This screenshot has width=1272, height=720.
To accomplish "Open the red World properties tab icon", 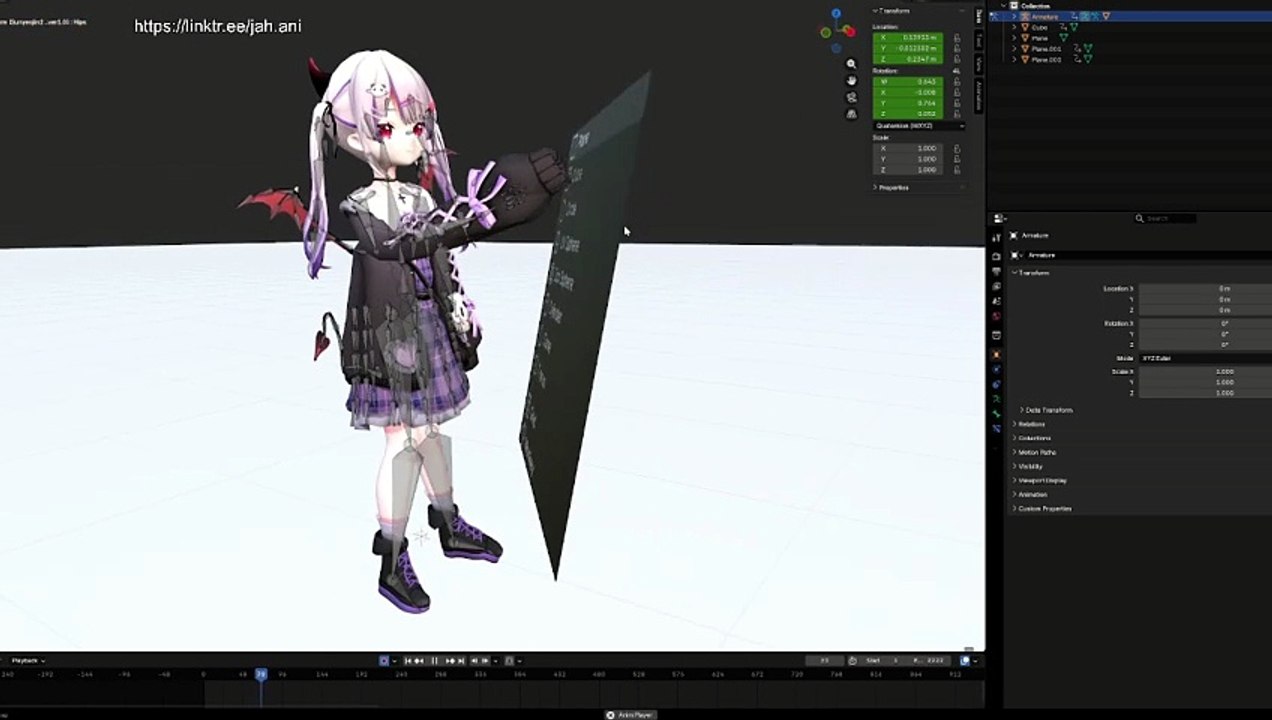I will pos(996,316).
